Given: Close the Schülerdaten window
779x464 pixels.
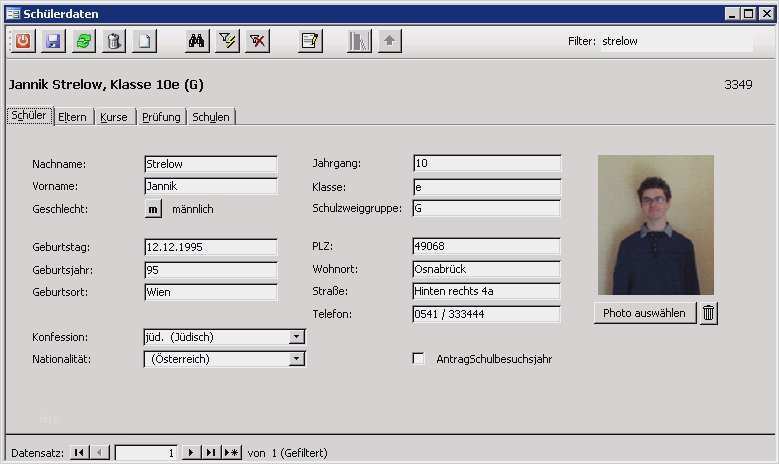Looking at the screenshot, I should pos(767,13).
